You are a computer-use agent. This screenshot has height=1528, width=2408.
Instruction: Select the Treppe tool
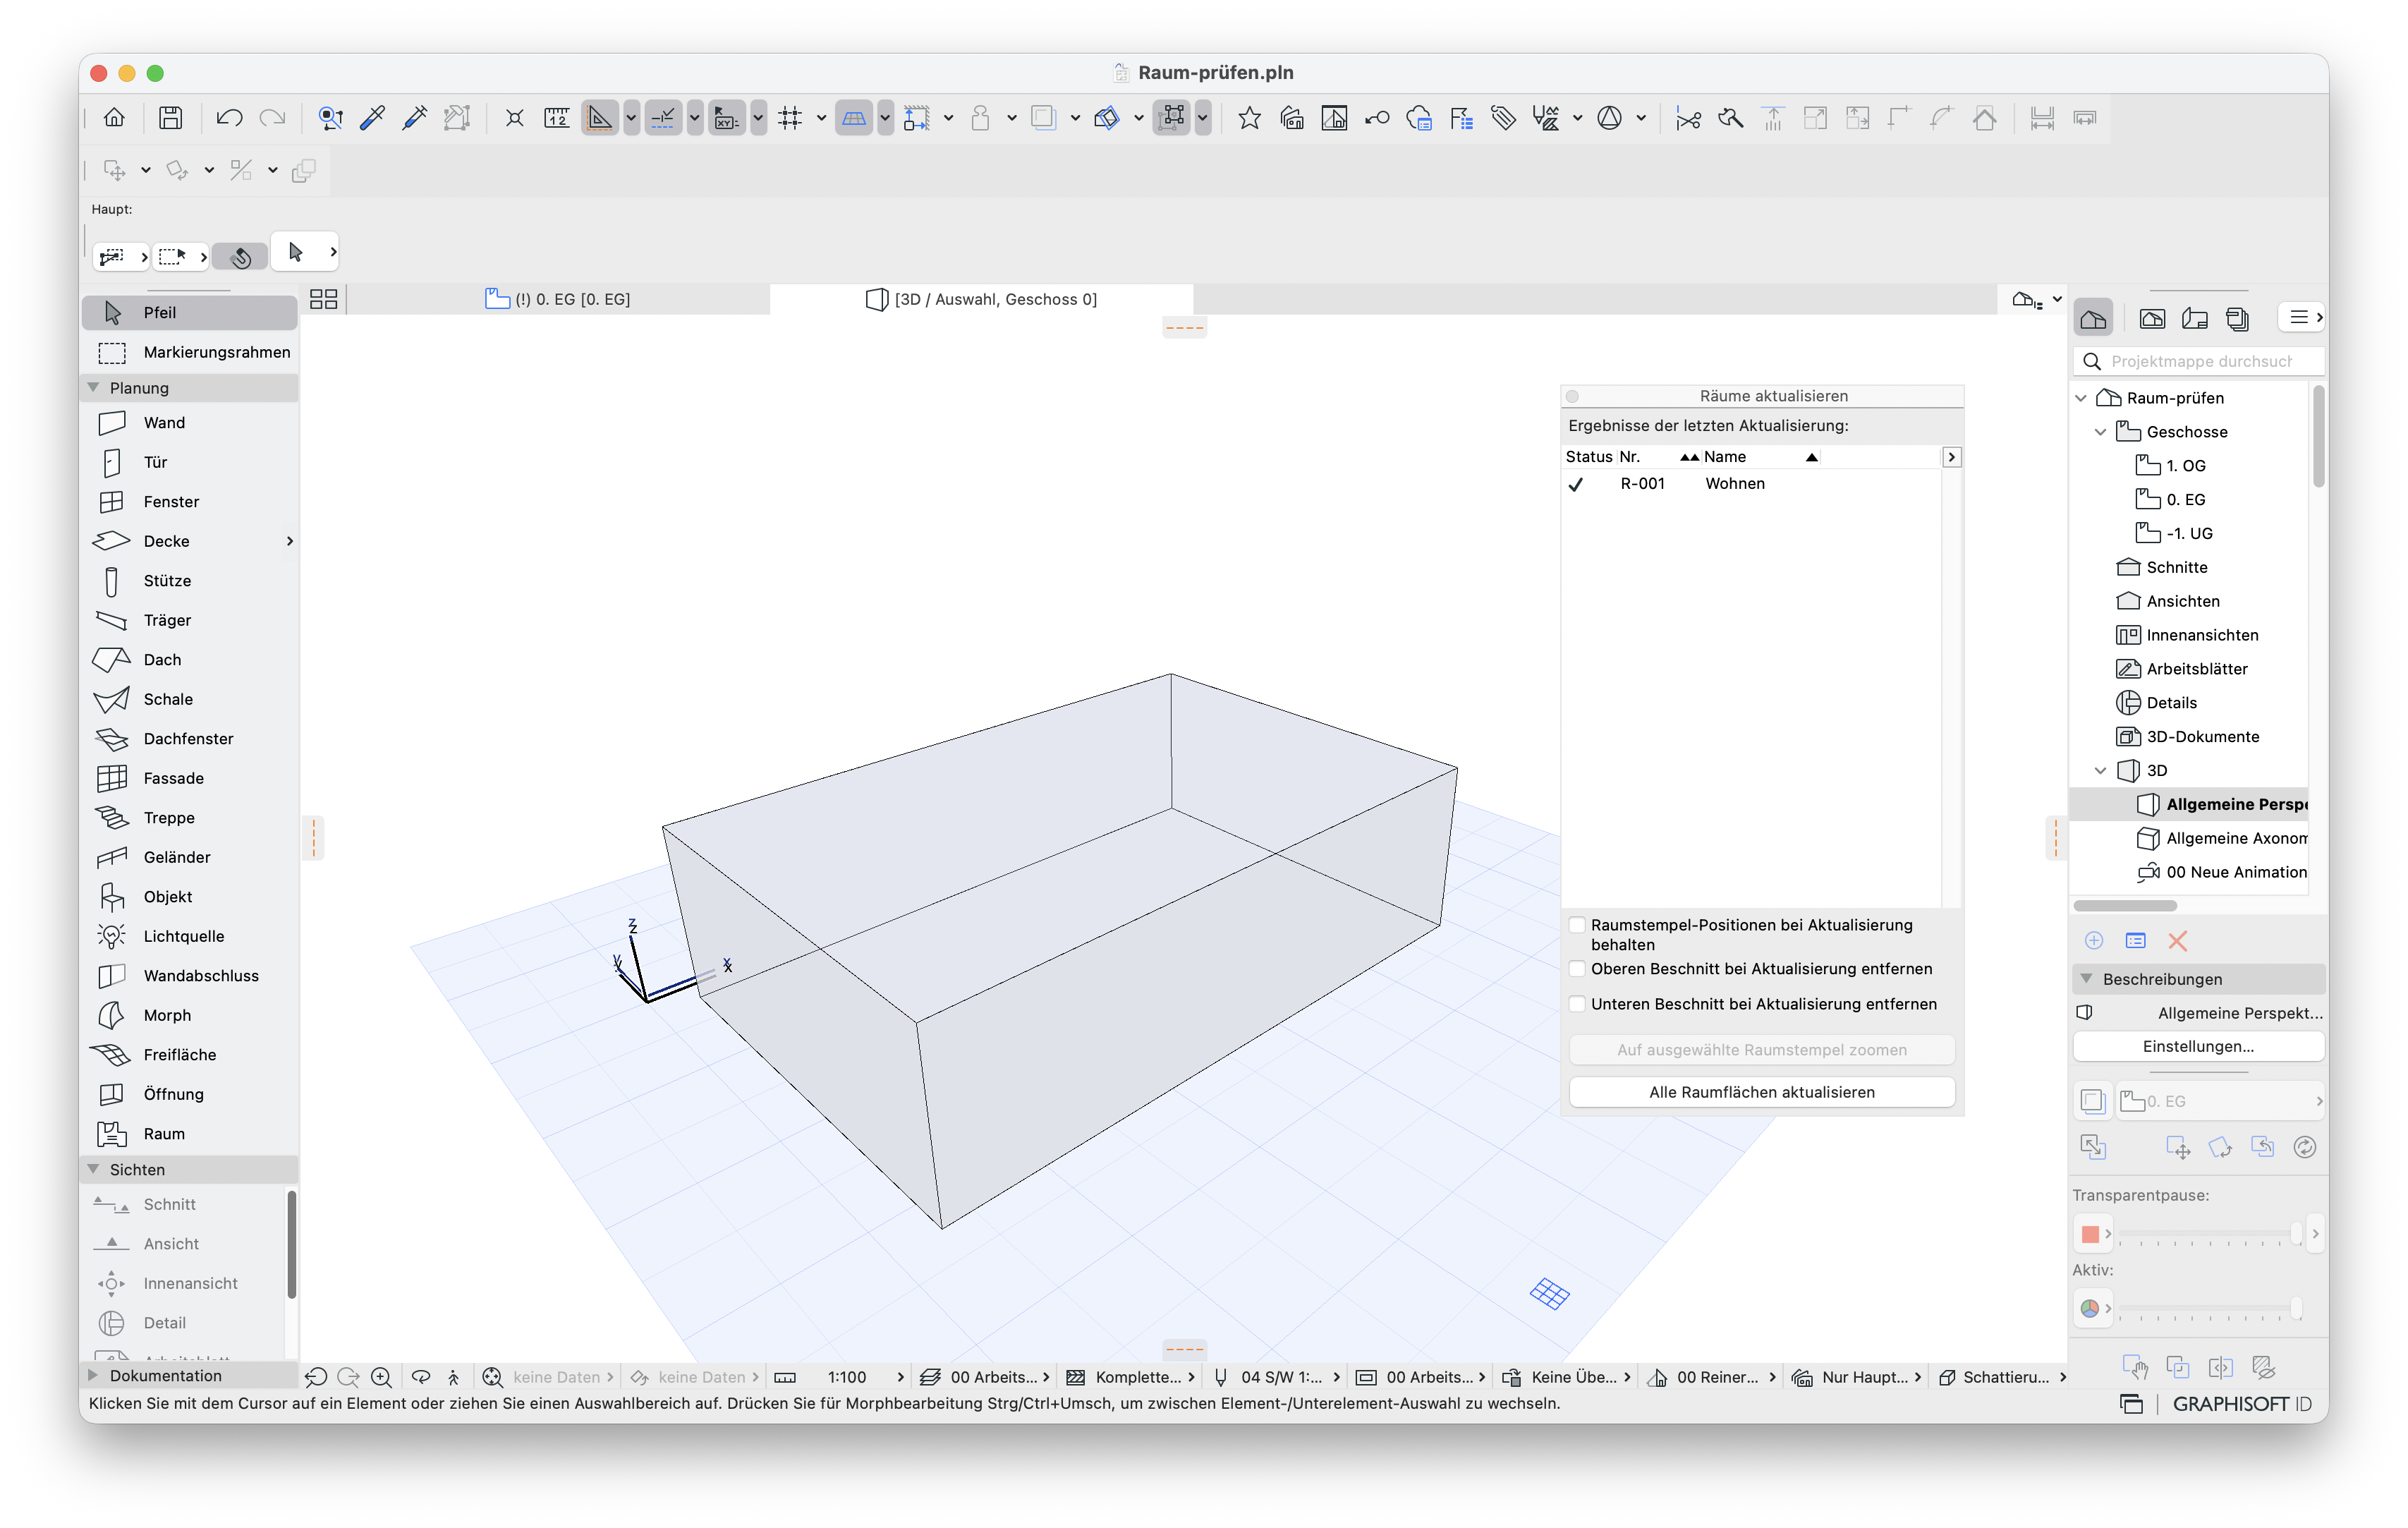[x=189, y=818]
